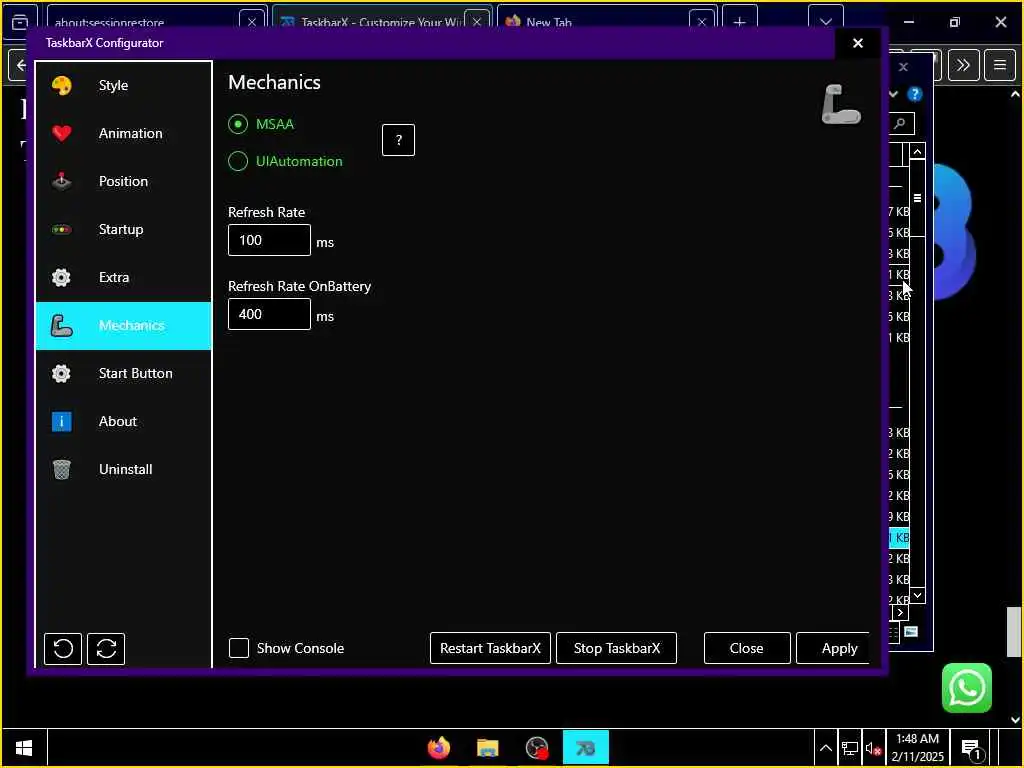
Task: Click the scroll-right arrow in background window
Action: (900, 613)
